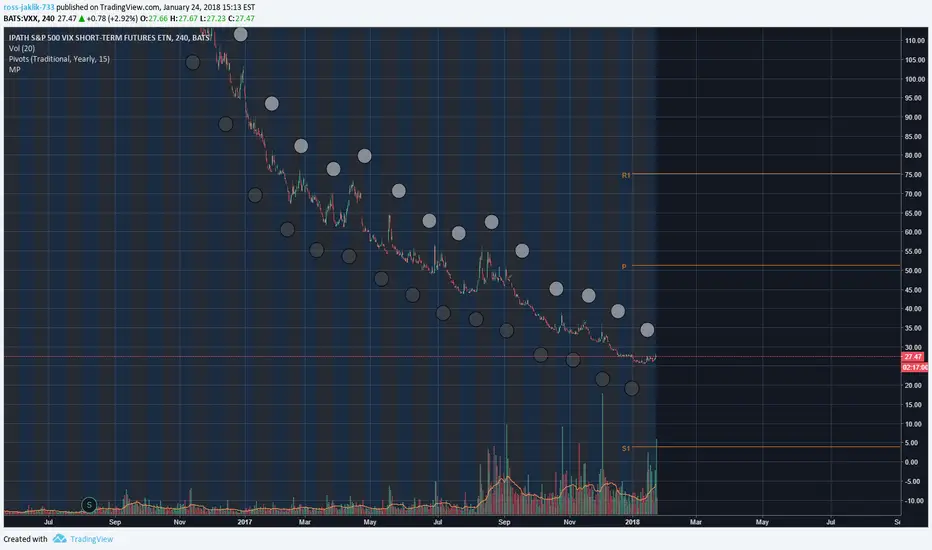Select the Vol (20) indicator label
This screenshot has width=932, height=550.
point(22,48)
